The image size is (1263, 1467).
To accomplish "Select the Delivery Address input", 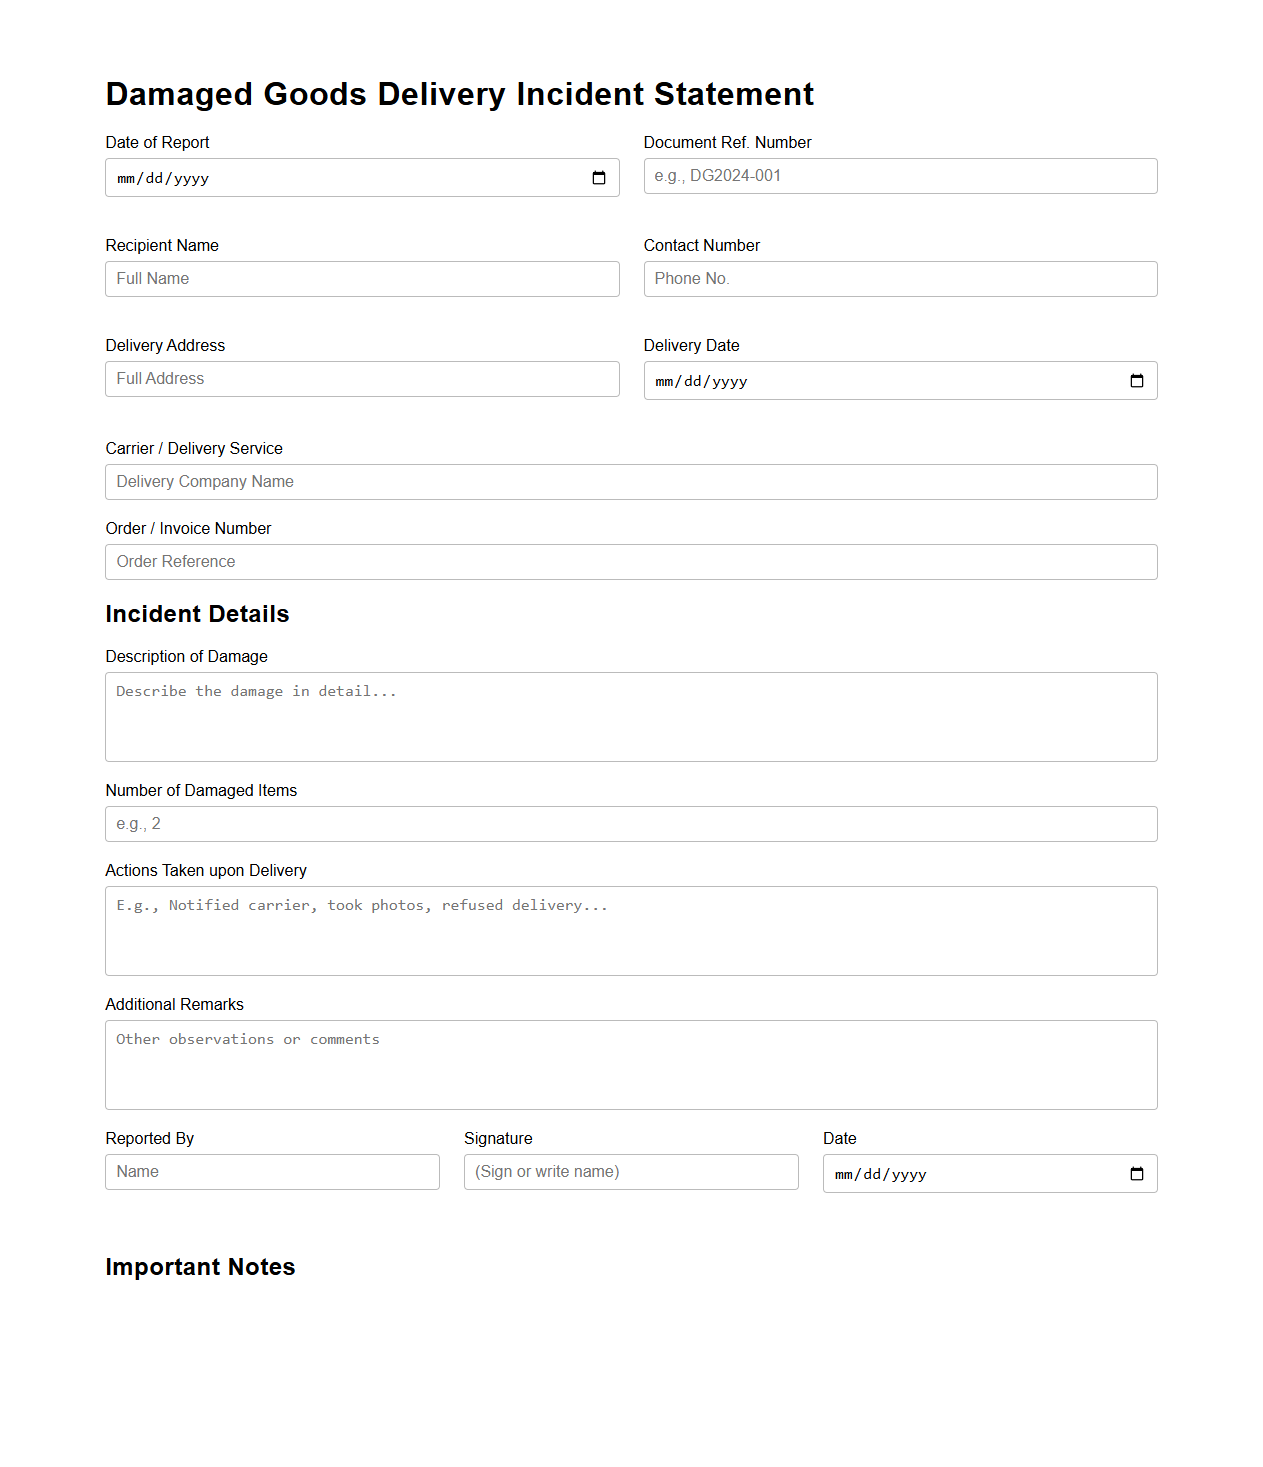I will [x=362, y=379].
